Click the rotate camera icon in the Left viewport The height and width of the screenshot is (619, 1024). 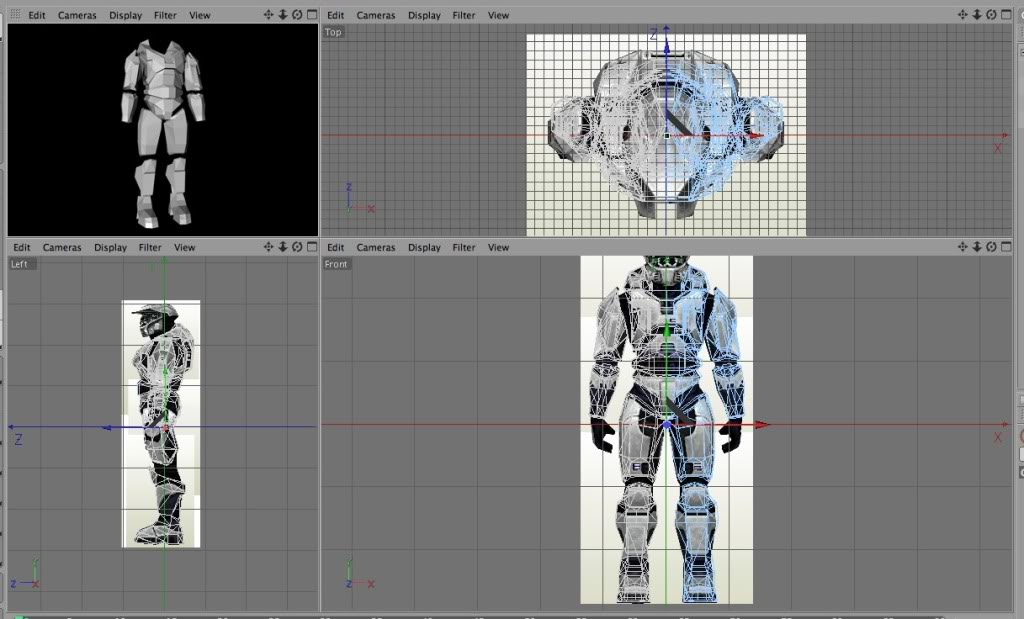coord(297,247)
